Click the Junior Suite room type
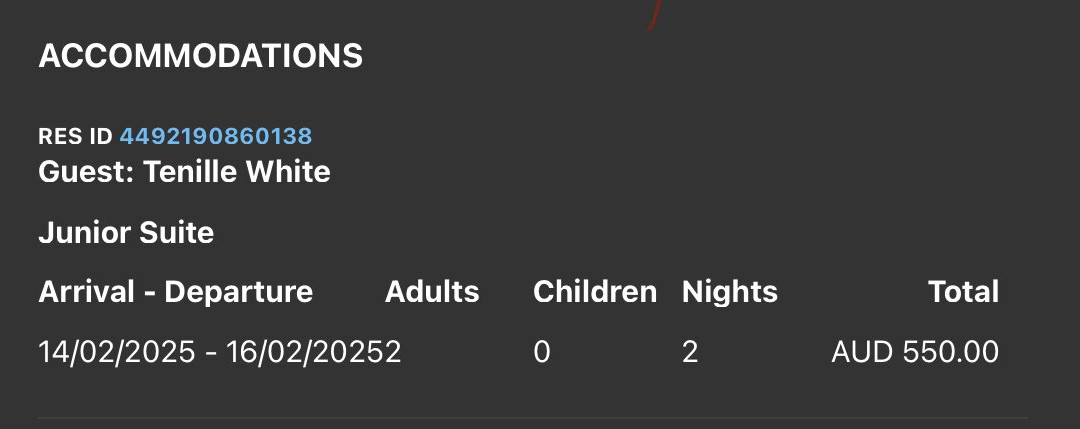Screen dimensions: 1080x429 coord(126,233)
